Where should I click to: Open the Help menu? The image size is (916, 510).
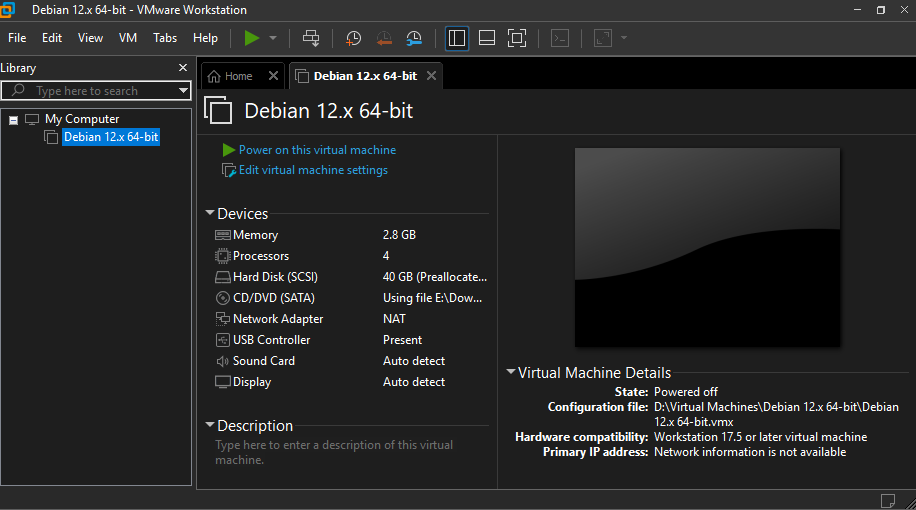point(205,38)
